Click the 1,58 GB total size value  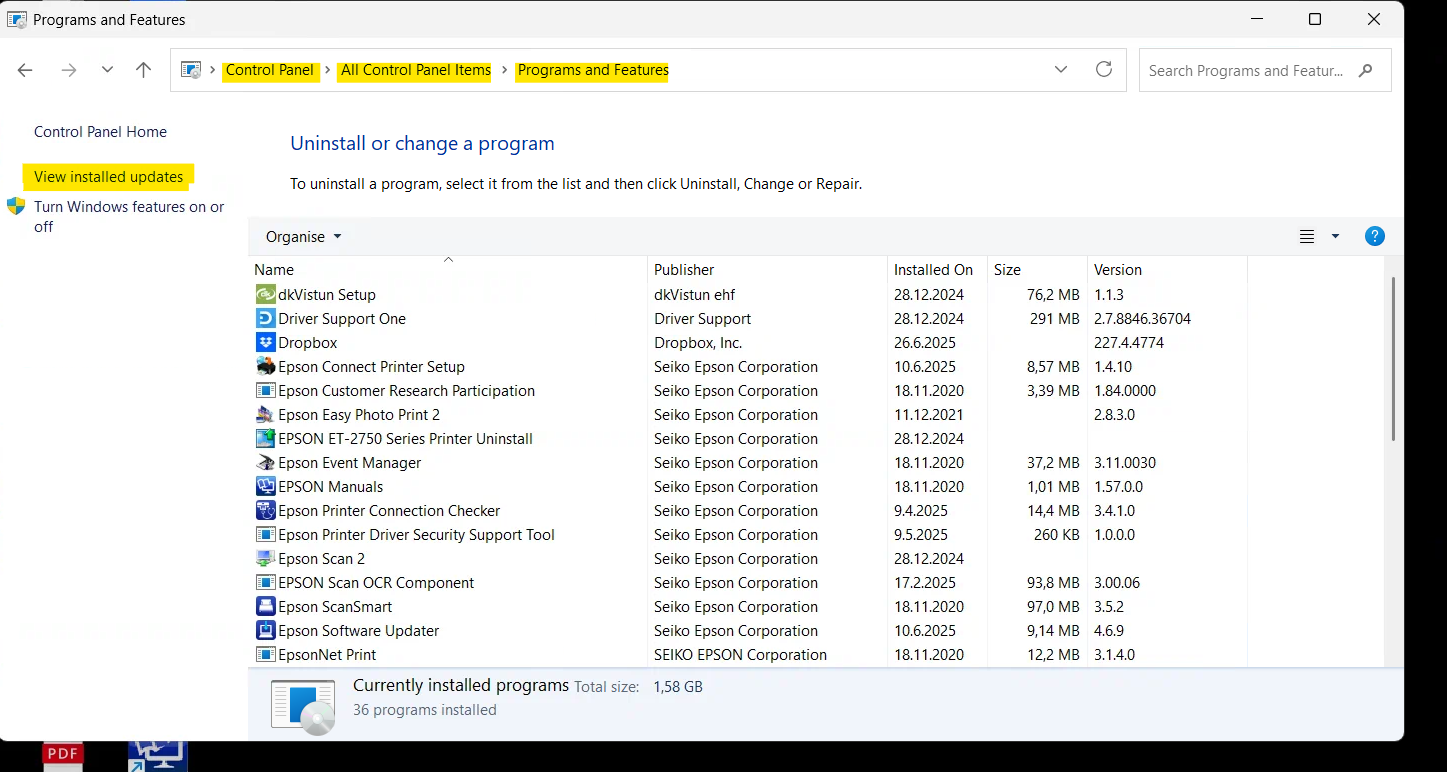click(x=678, y=687)
